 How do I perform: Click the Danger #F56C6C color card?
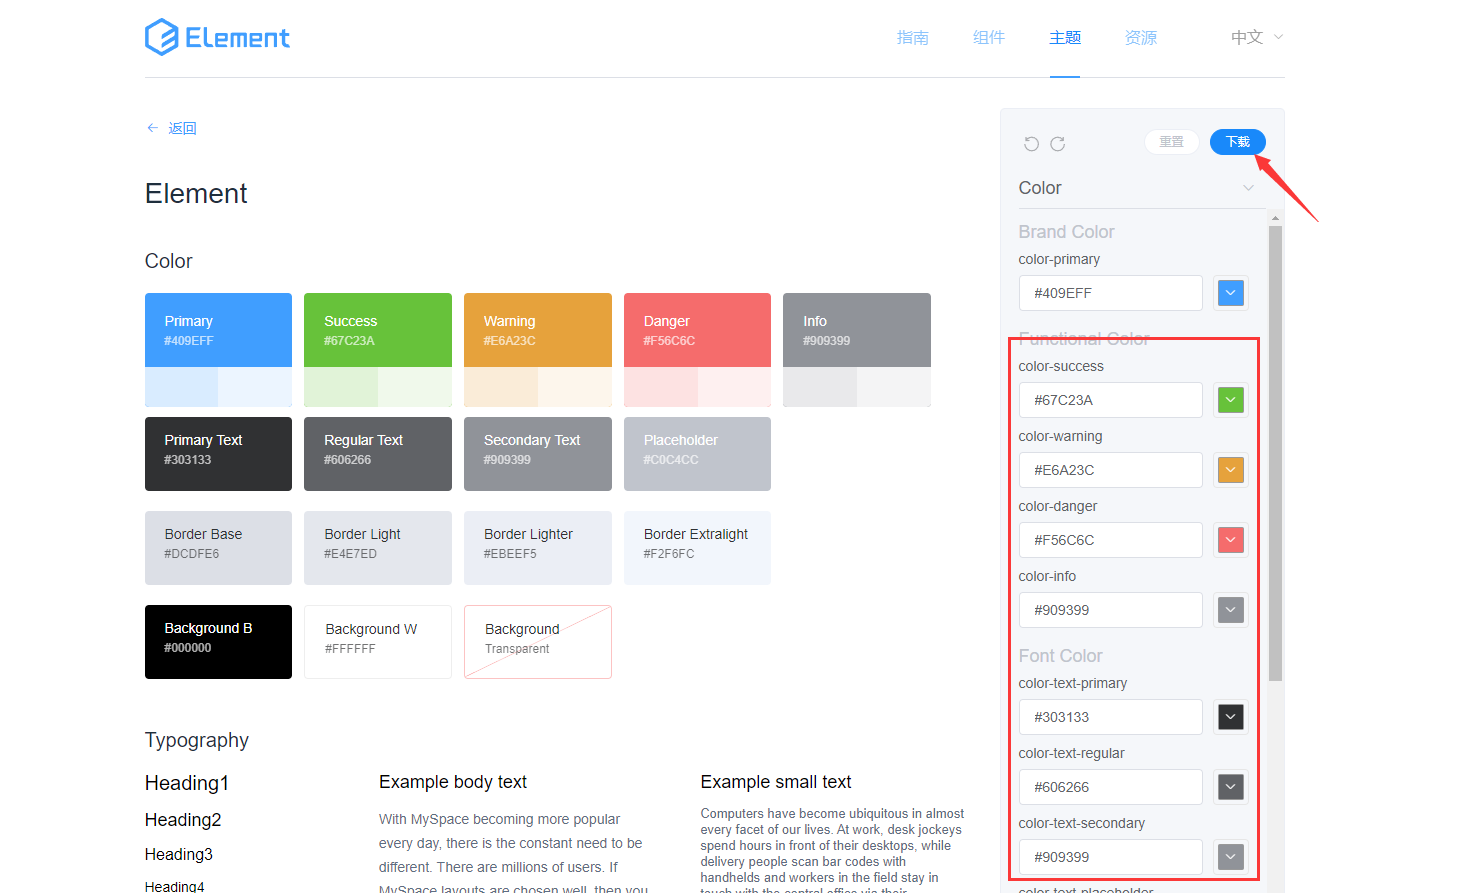coord(697,350)
